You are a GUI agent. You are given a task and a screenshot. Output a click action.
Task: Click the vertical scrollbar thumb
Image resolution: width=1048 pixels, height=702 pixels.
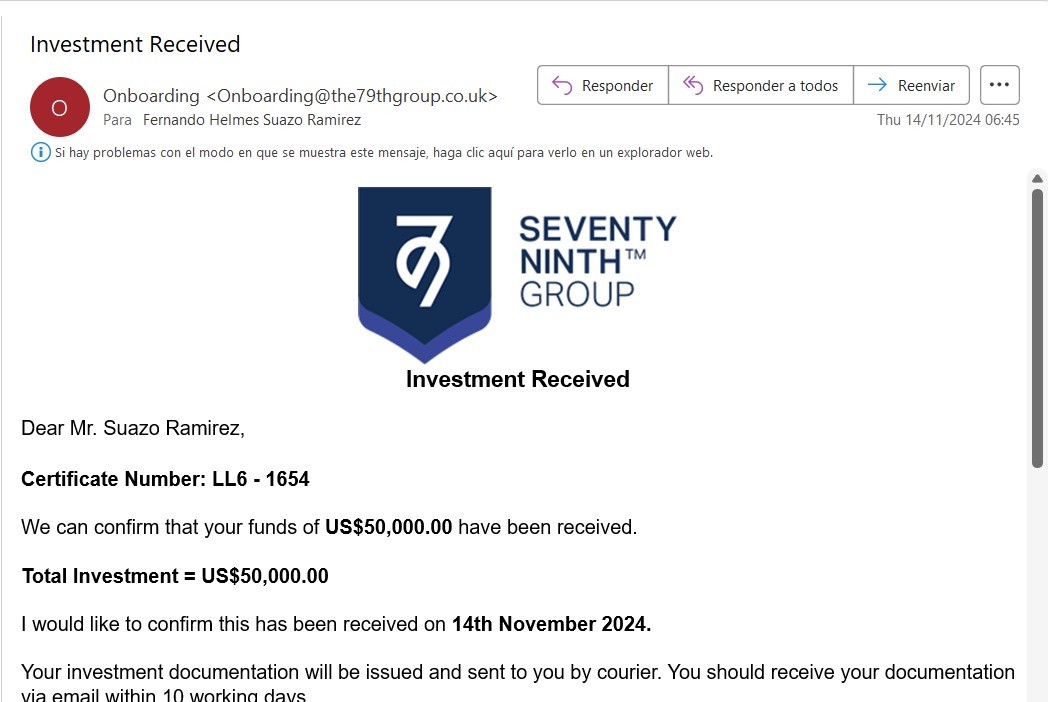tap(1037, 325)
